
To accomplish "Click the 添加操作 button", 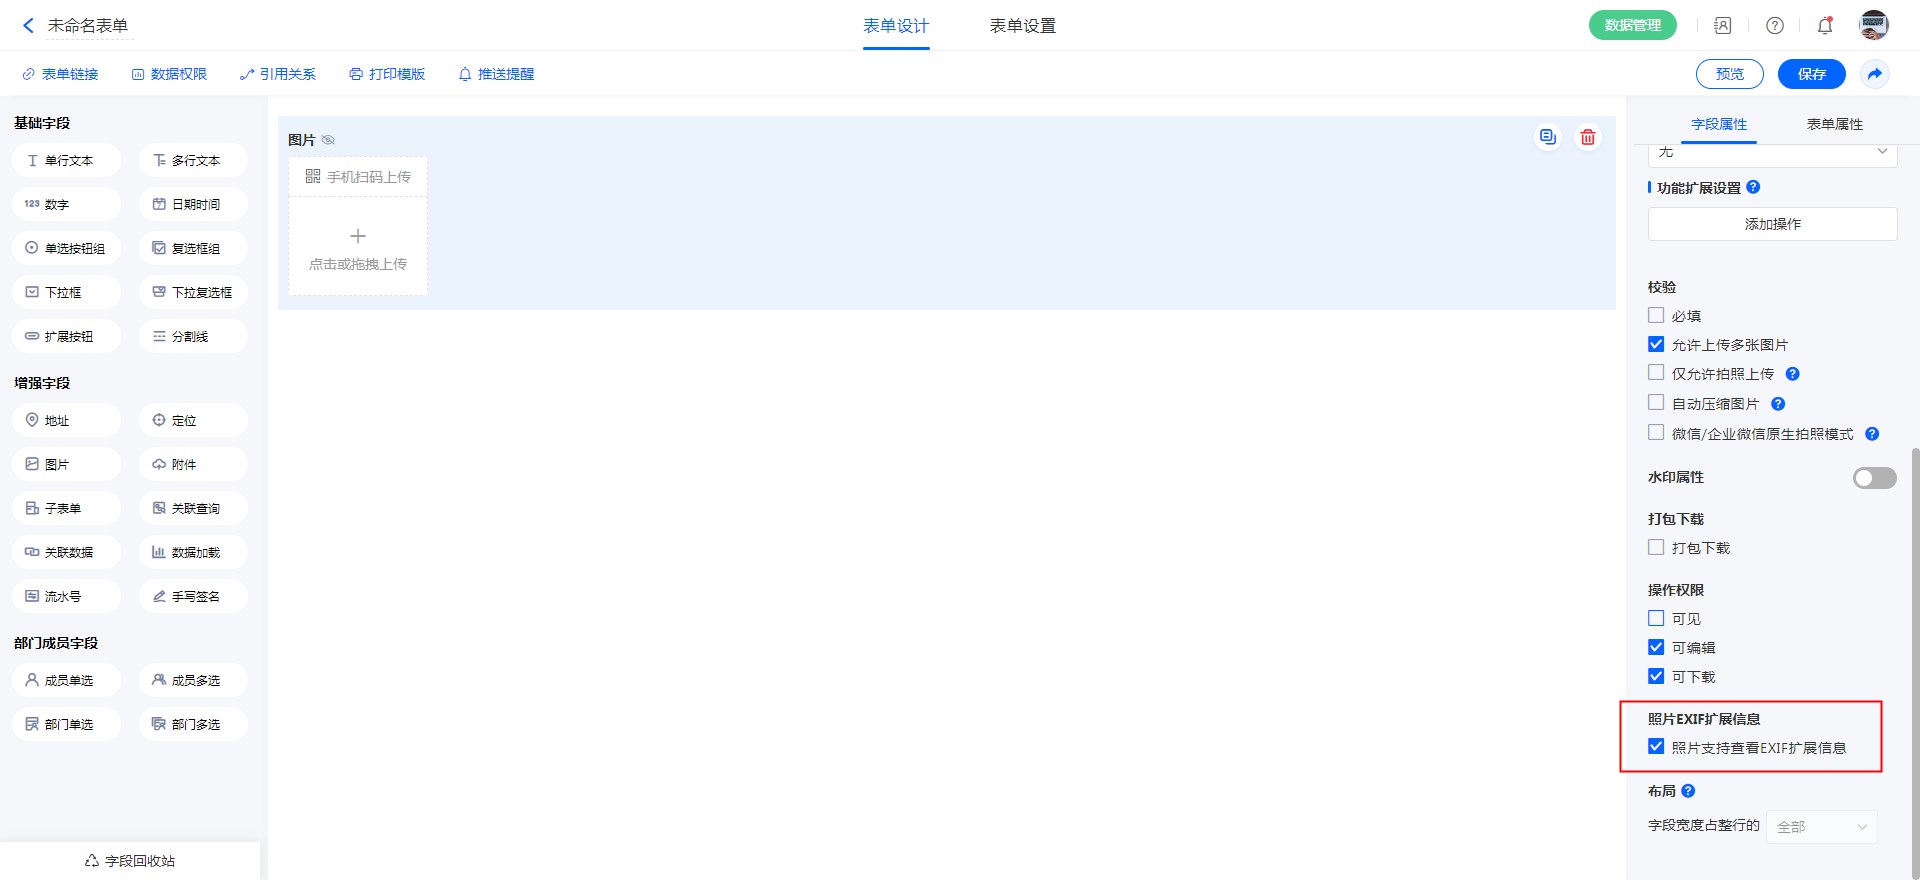I will [1772, 224].
